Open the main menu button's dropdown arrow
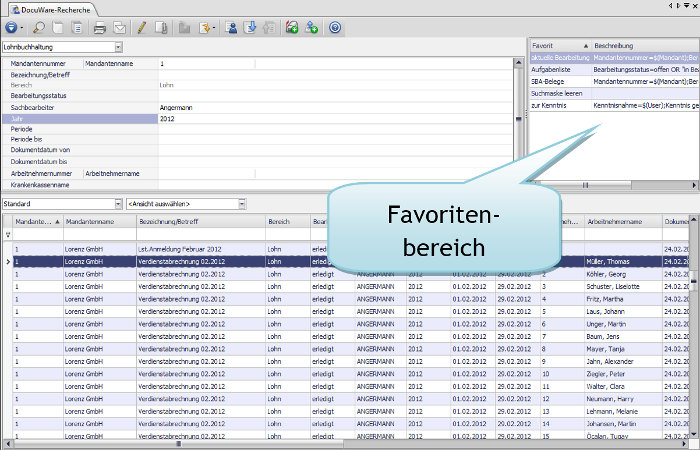This screenshot has height=450, width=700. [x=21, y=28]
